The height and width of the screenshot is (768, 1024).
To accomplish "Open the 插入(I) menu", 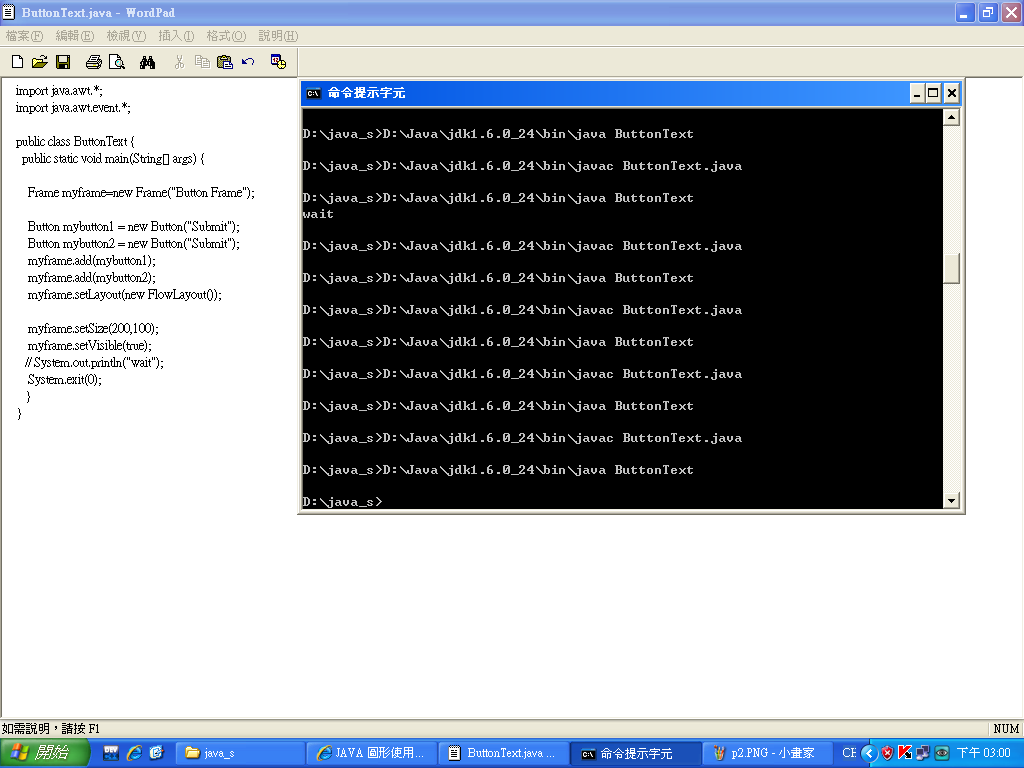I will (x=176, y=36).
